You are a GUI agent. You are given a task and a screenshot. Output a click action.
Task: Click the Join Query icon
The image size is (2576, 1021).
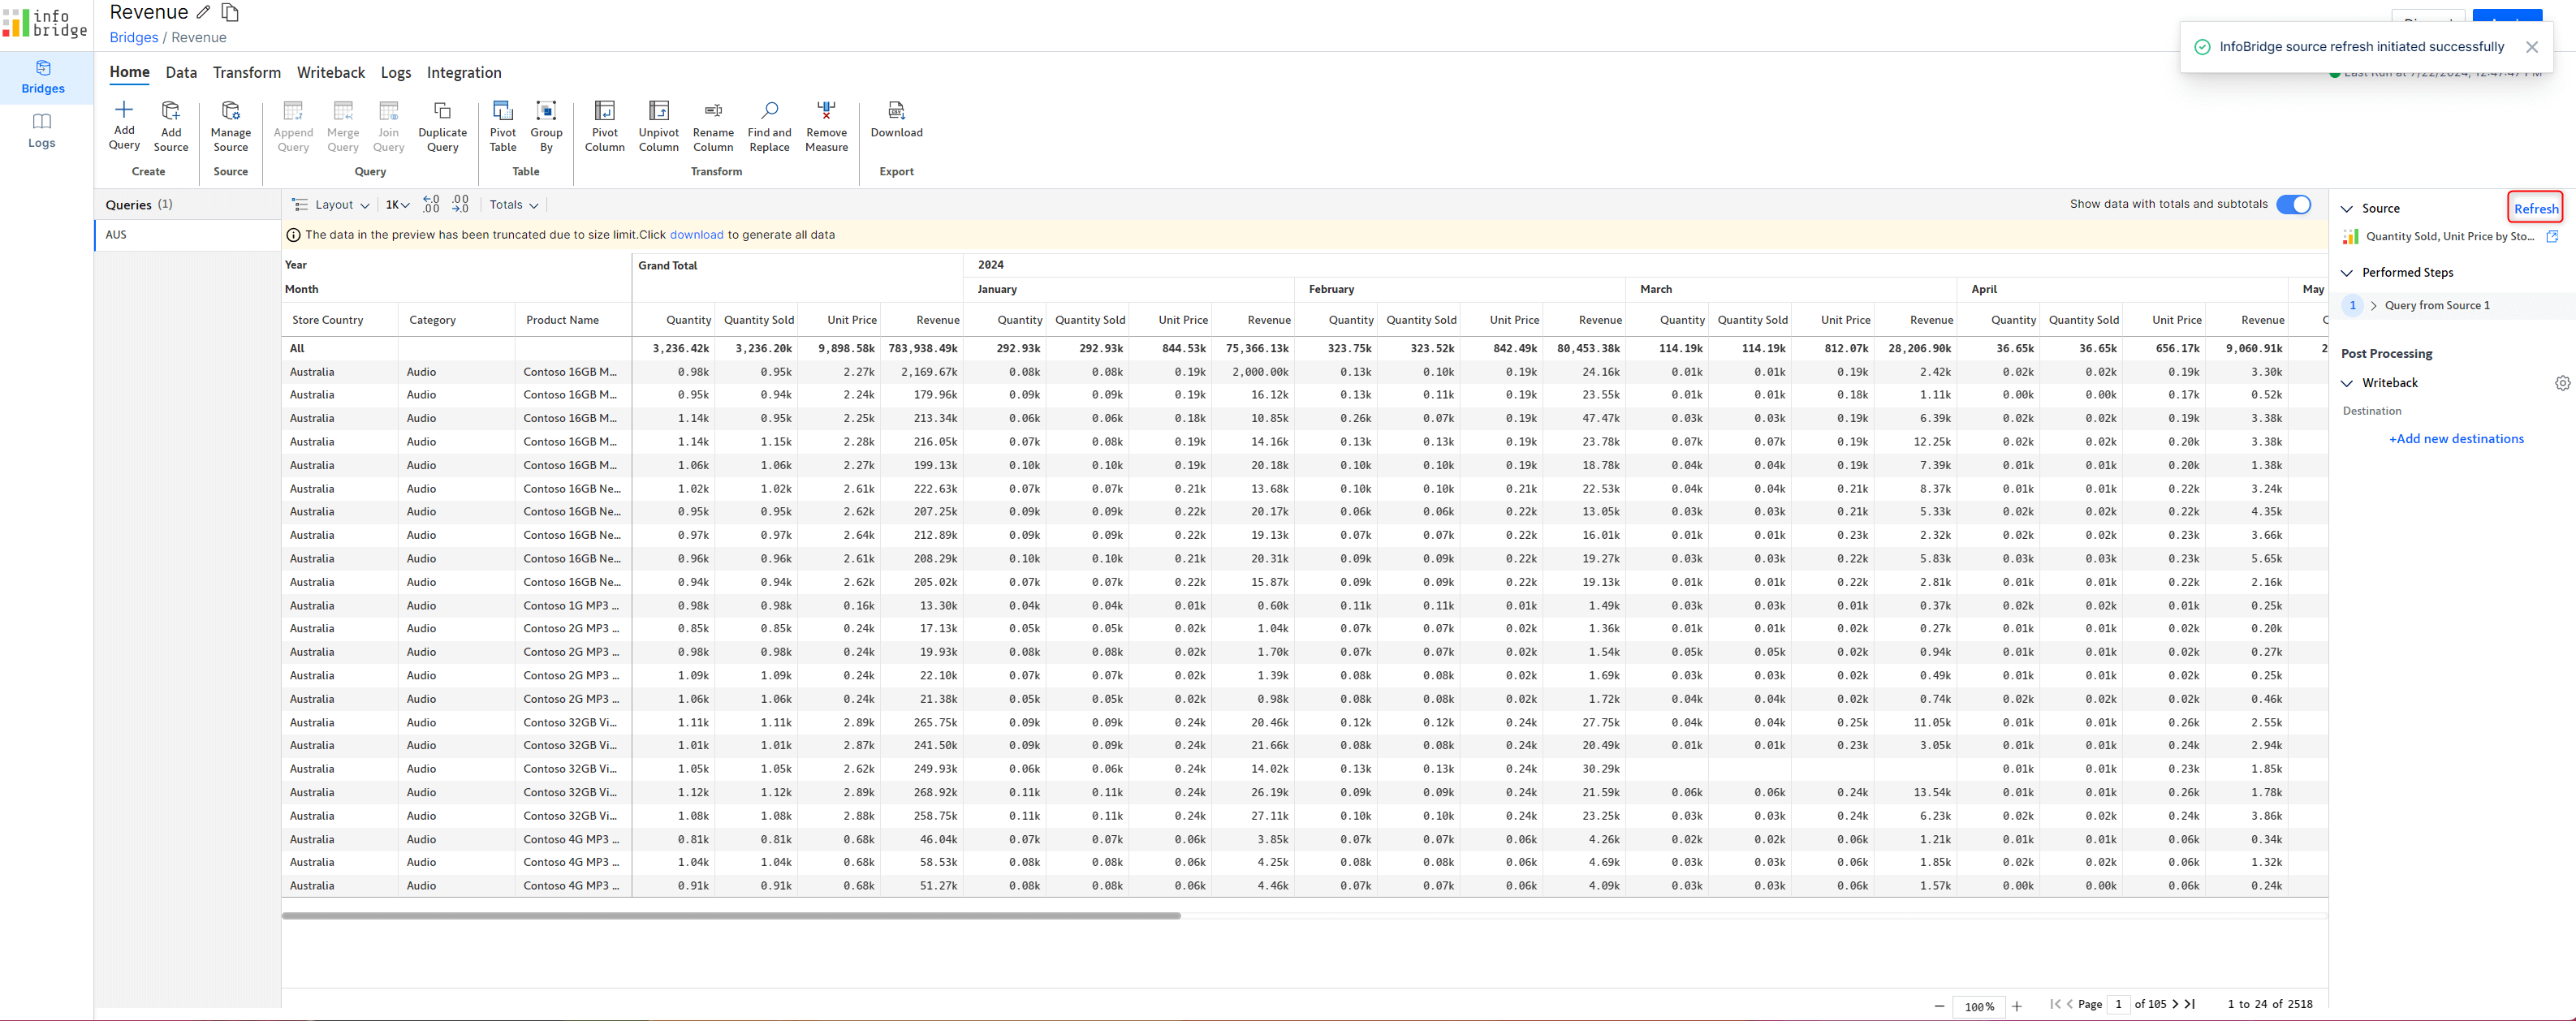[389, 110]
